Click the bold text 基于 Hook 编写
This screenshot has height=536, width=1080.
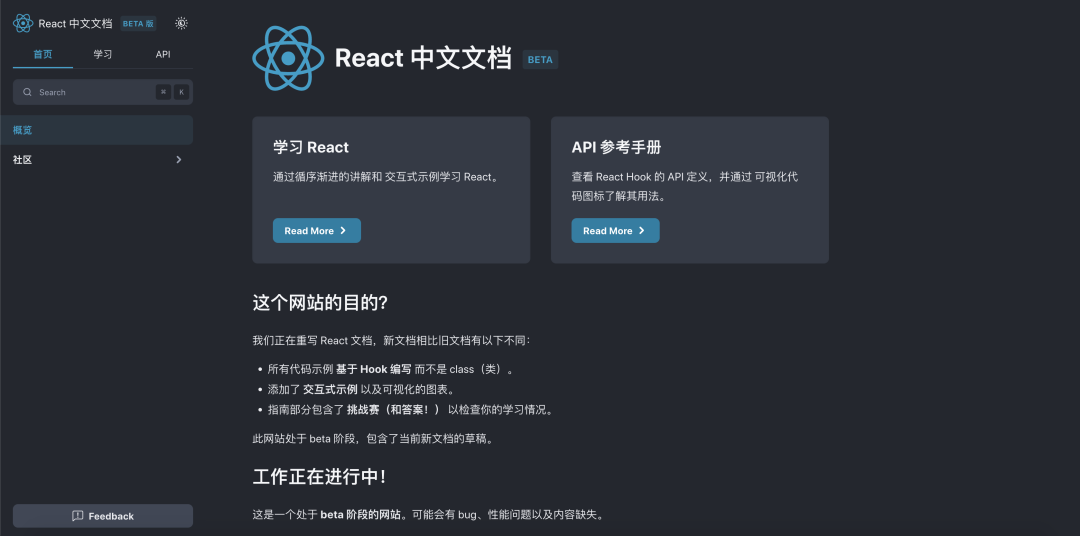coord(373,369)
